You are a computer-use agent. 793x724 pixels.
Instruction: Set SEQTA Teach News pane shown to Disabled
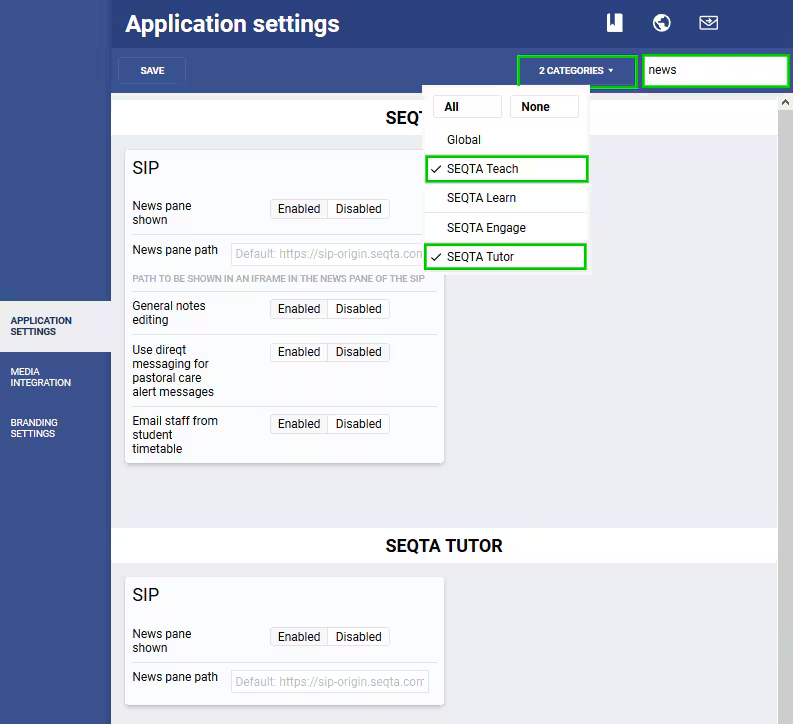pos(359,209)
